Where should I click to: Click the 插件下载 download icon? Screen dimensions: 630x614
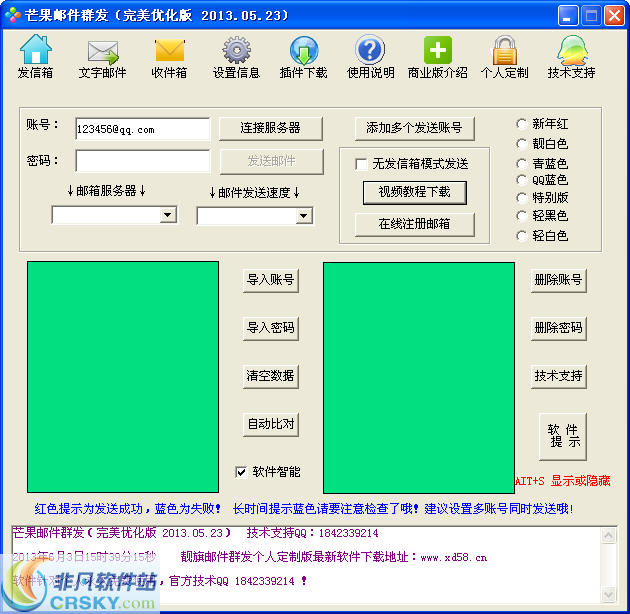tap(304, 50)
